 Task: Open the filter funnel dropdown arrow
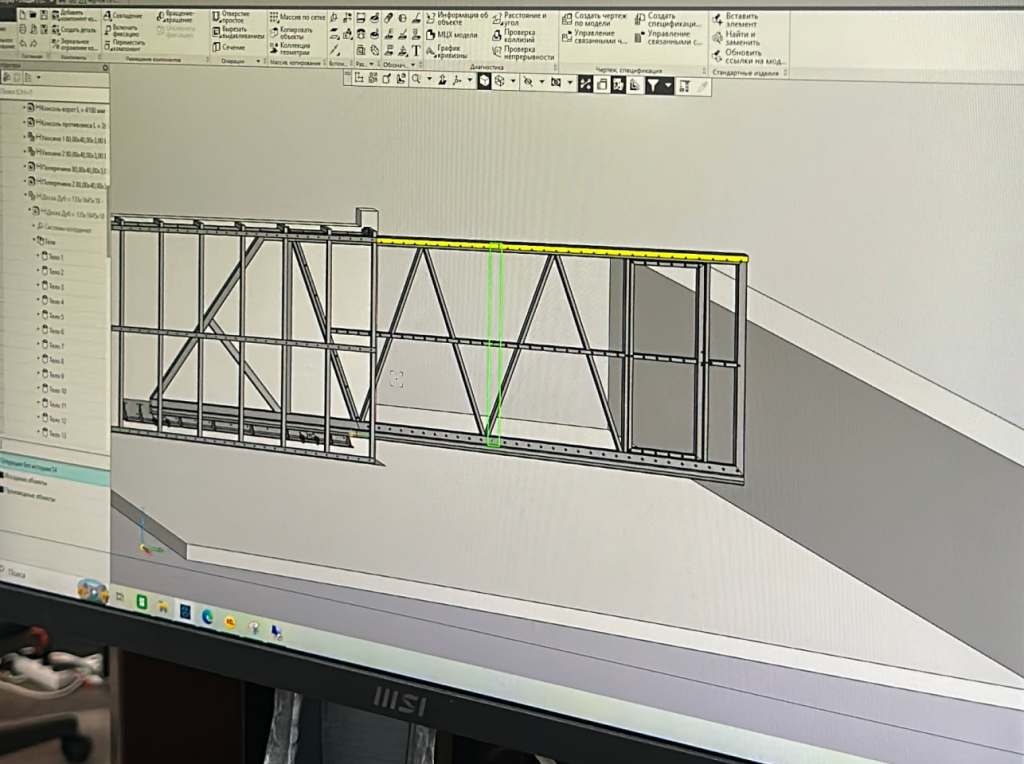coord(667,86)
